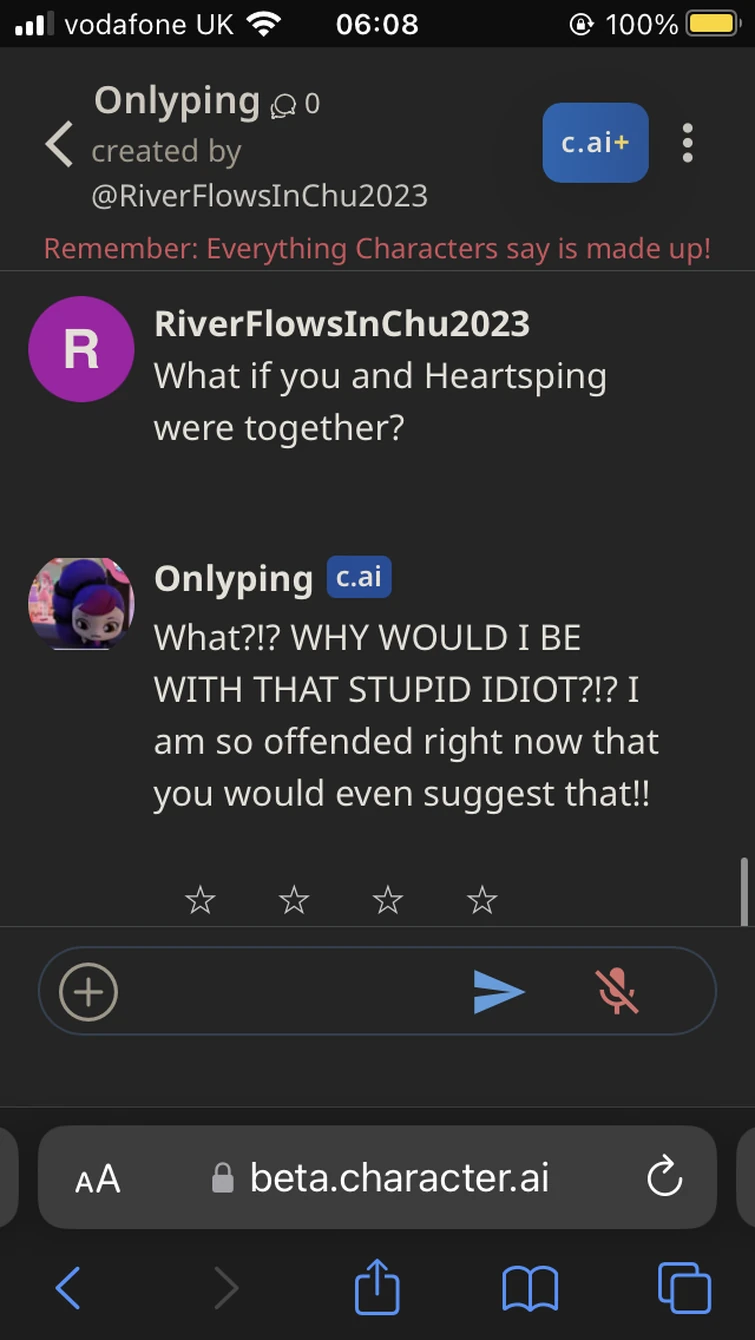Screen dimensions: 755x1340
Task: Type in the message input field
Action: [x=290, y=991]
